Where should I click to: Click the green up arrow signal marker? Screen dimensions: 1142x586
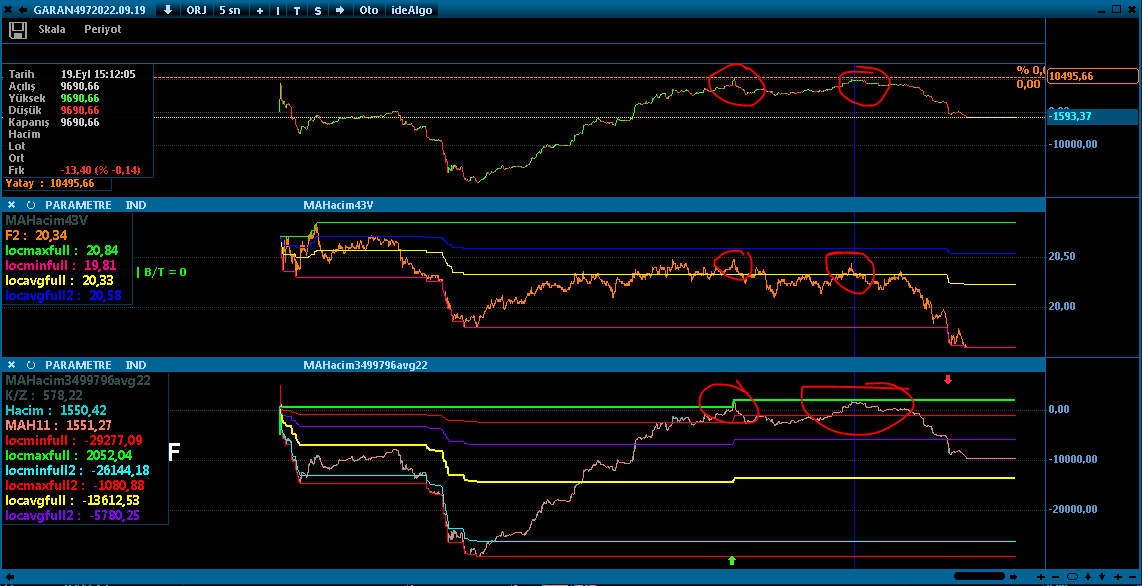733,560
